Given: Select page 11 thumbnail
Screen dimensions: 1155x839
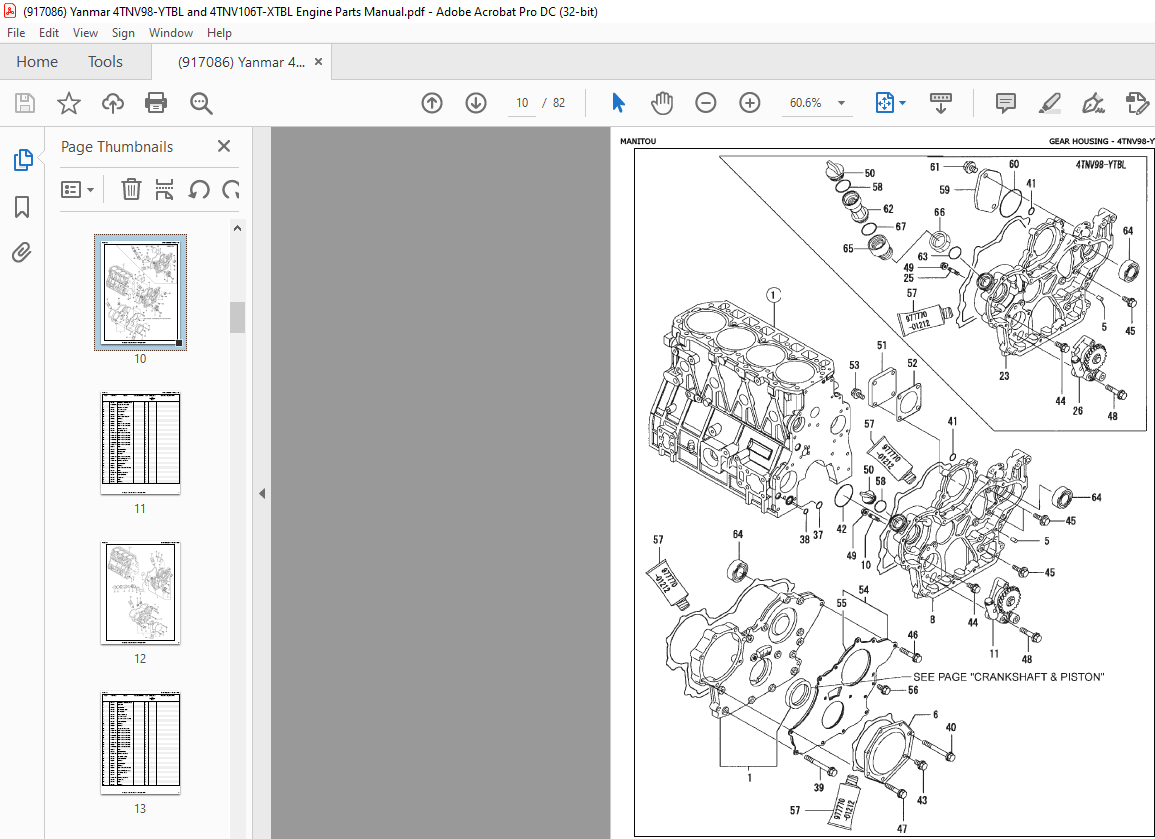Looking at the screenshot, I should pos(140,443).
